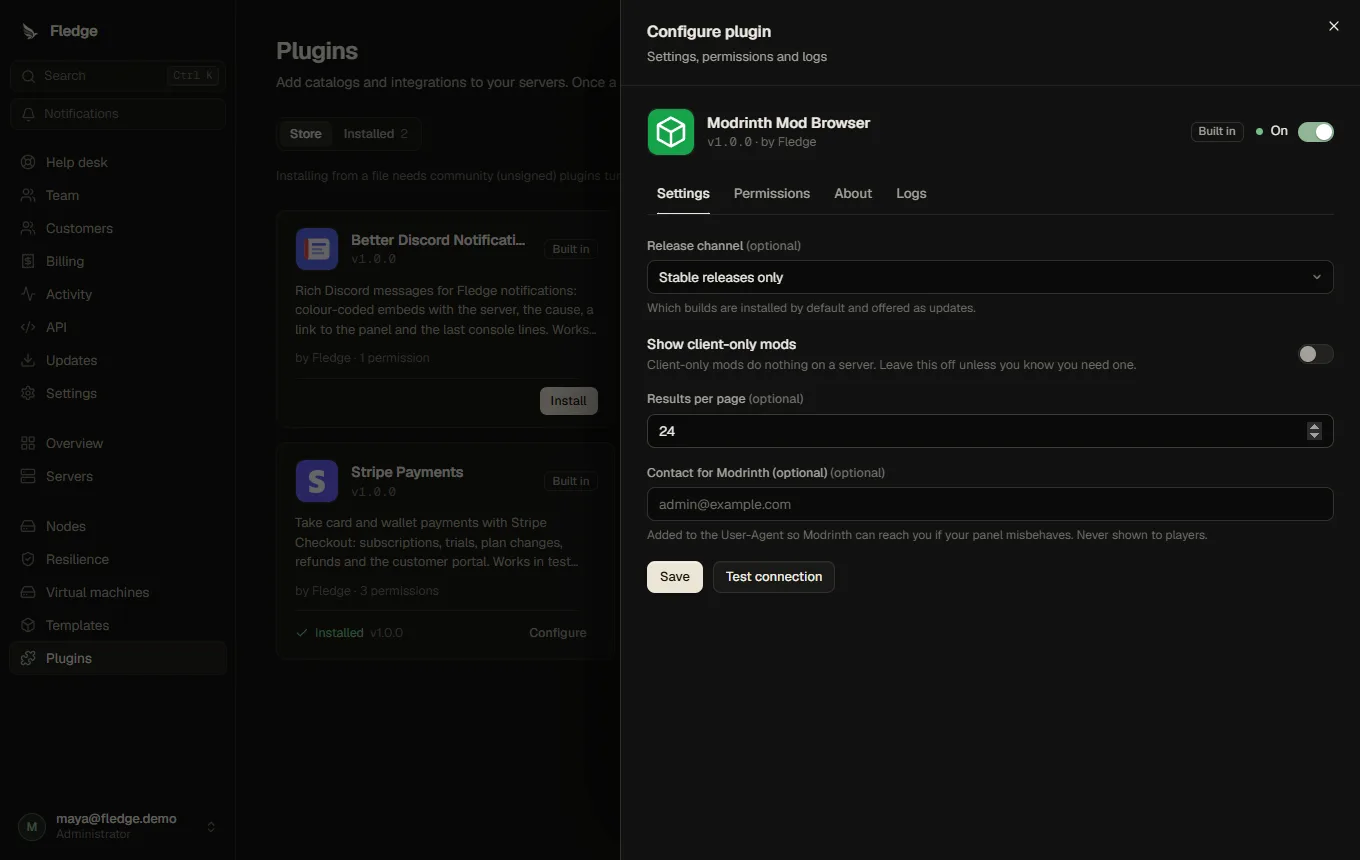The height and width of the screenshot is (860, 1360).
Task: Open the Notifications item in the sidebar
Action: tap(118, 114)
